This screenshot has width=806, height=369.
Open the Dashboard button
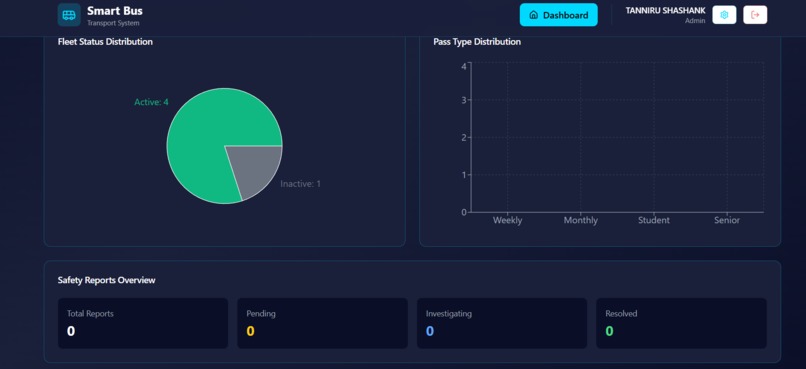pyautogui.click(x=559, y=15)
